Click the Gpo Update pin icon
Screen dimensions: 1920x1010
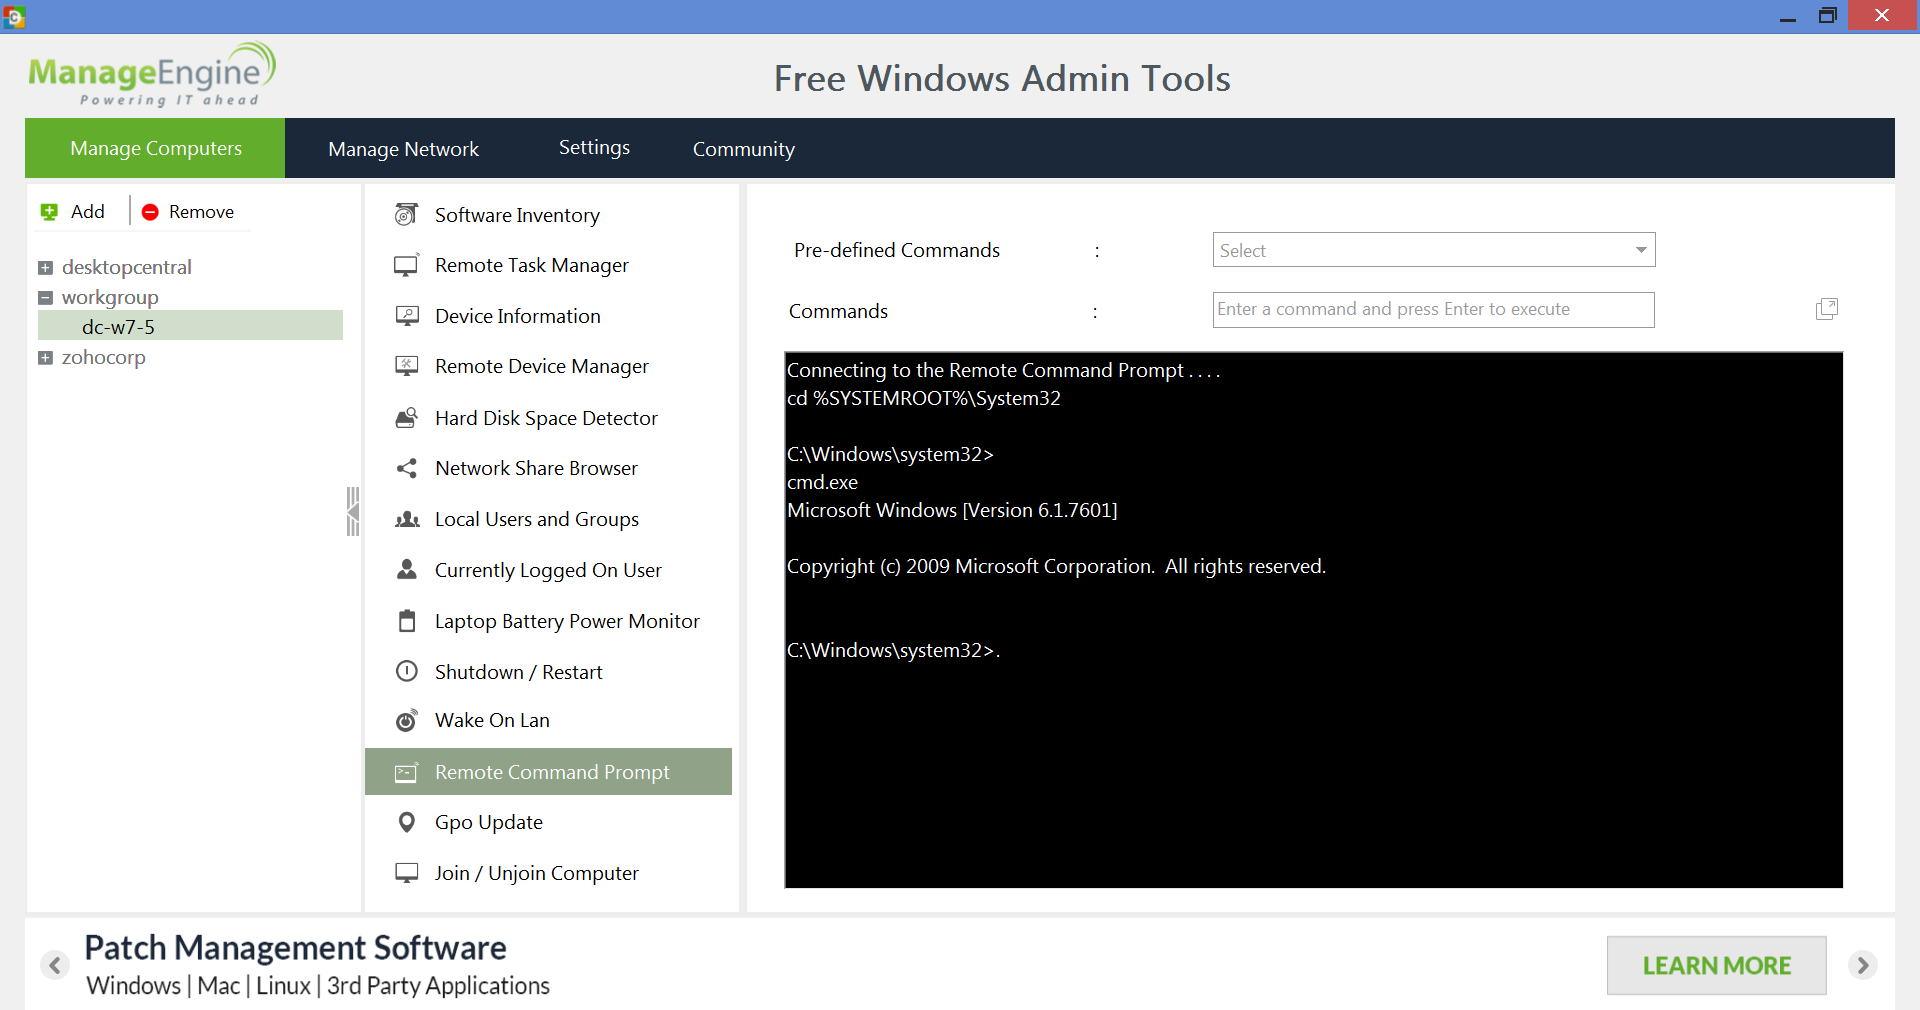[x=406, y=822]
